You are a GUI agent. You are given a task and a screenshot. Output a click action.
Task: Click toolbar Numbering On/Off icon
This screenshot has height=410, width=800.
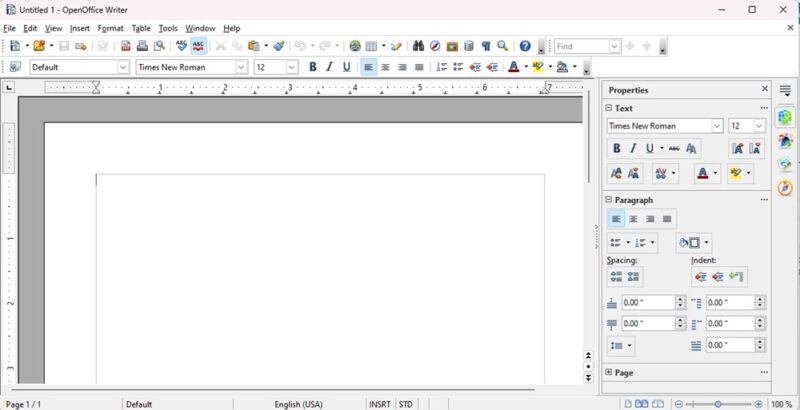442,67
